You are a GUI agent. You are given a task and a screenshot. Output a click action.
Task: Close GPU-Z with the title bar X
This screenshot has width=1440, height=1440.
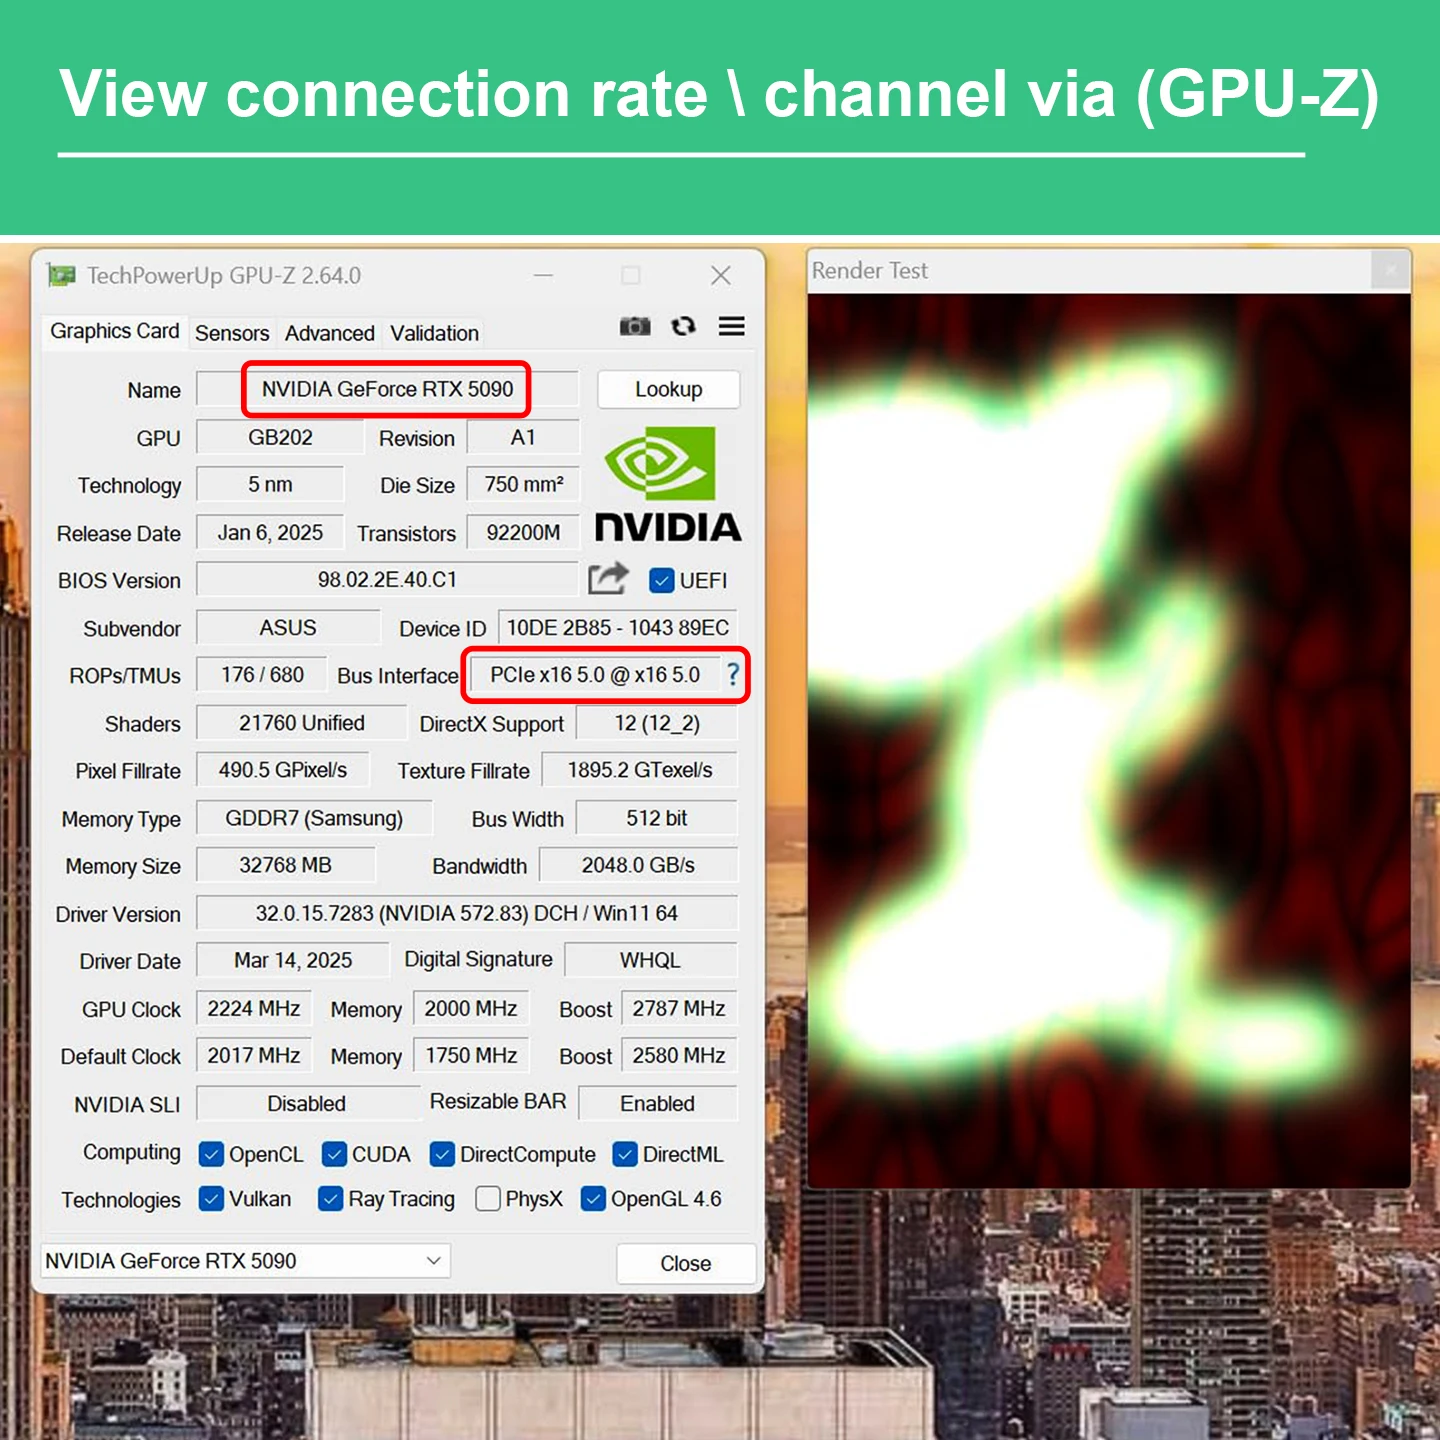[x=721, y=275]
